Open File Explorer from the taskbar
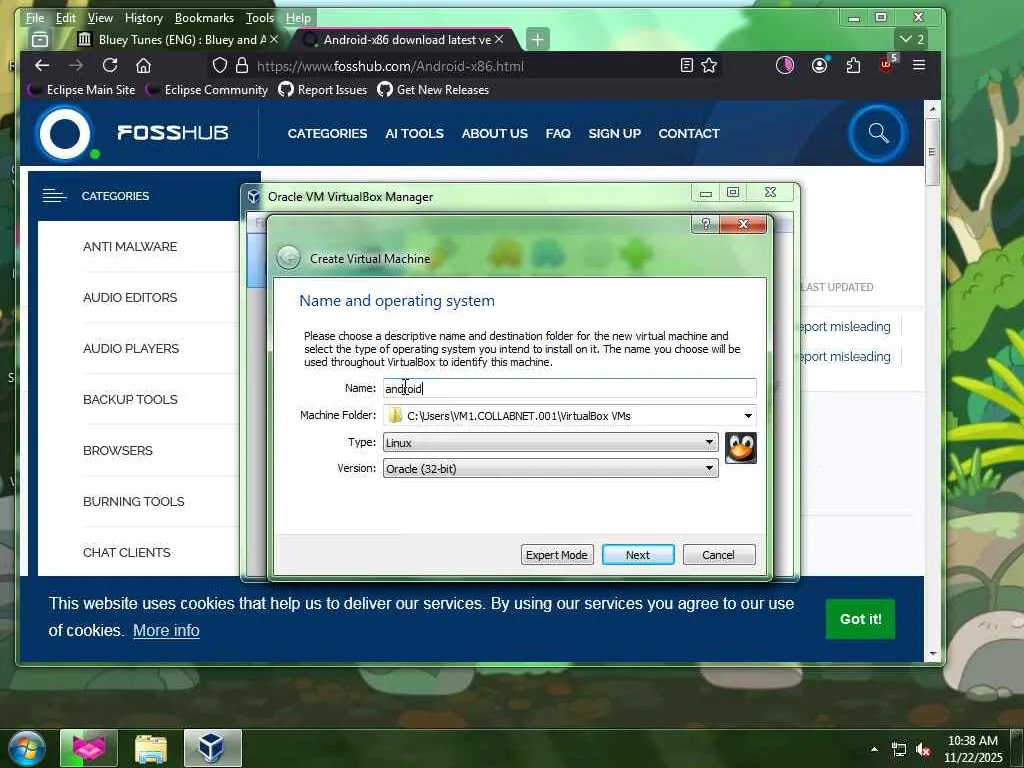The height and width of the screenshot is (768, 1024). (x=151, y=748)
